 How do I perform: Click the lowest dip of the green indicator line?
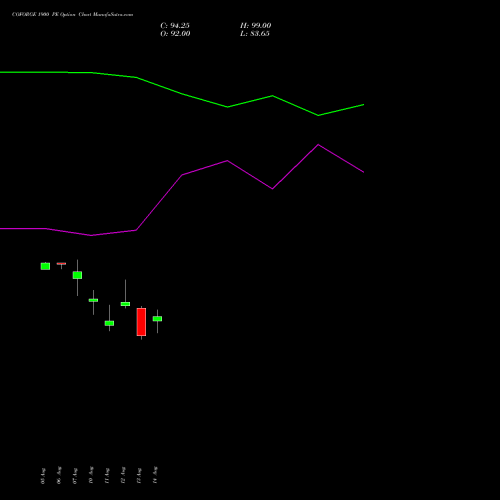[318, 115]
